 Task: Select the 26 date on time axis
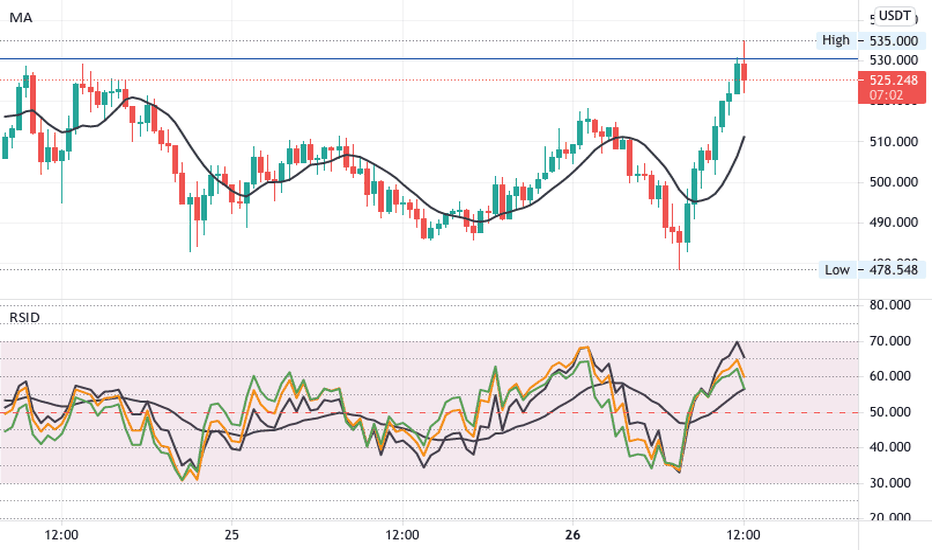point(572,535)
